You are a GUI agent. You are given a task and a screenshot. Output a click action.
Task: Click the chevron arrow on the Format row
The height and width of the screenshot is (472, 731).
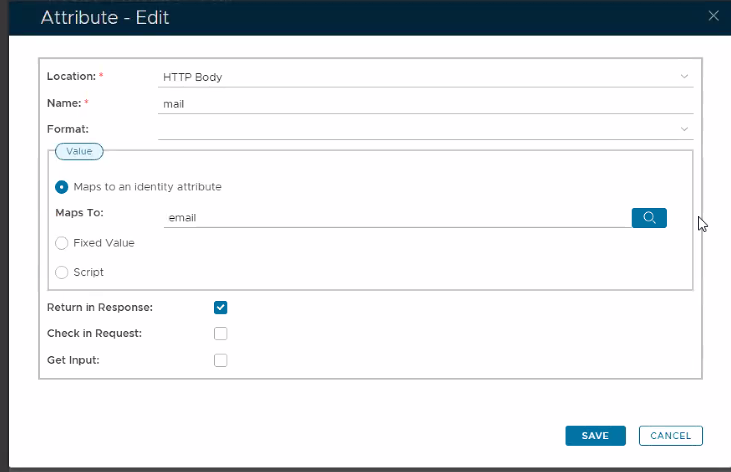(685, 129)
